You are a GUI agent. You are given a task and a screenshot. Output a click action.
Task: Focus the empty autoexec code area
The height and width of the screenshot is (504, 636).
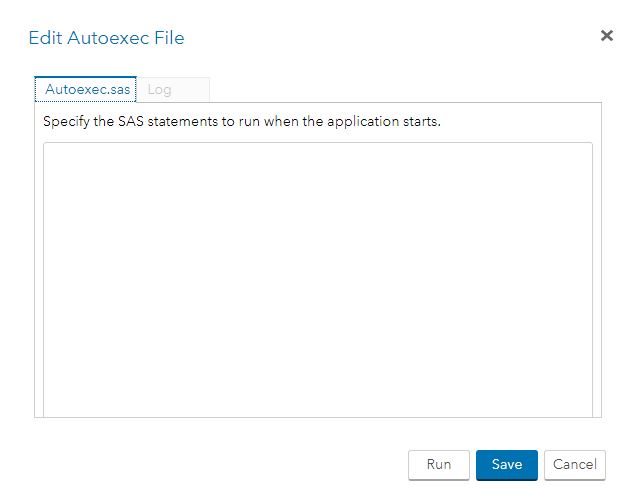318,279
